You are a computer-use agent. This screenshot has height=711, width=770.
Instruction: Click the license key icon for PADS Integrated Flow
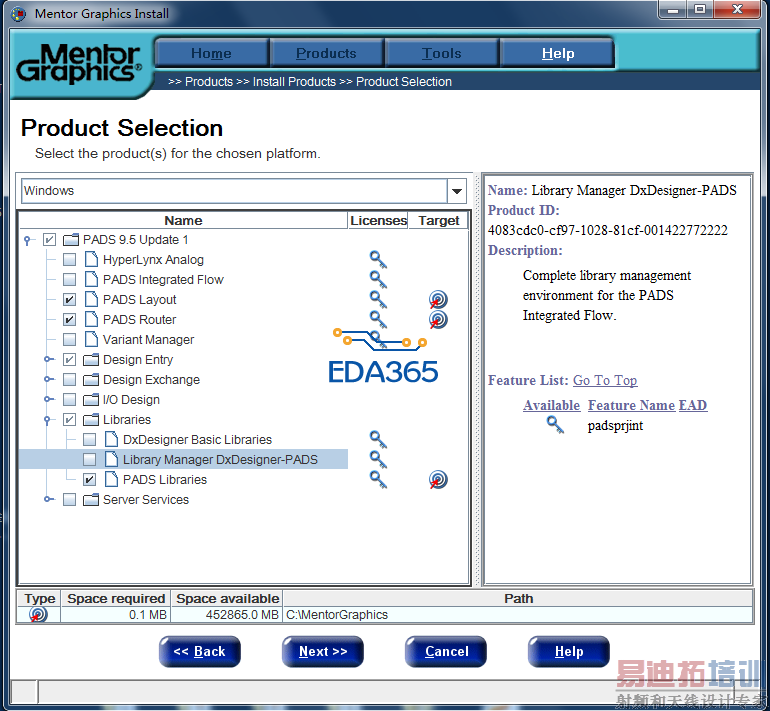coord(378,279)
